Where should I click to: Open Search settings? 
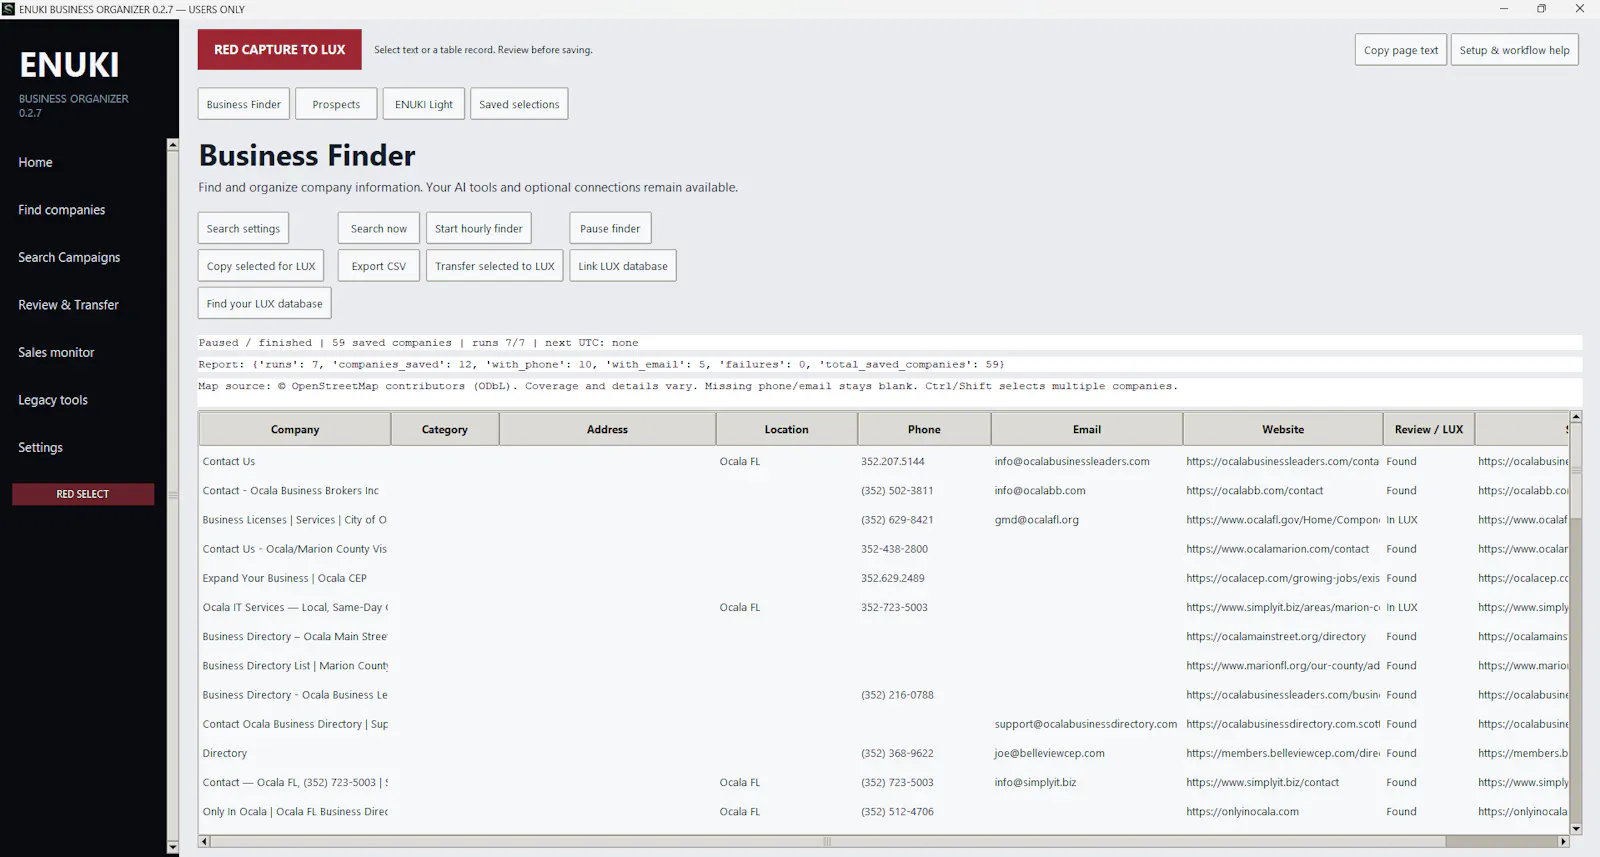(243, 228)
